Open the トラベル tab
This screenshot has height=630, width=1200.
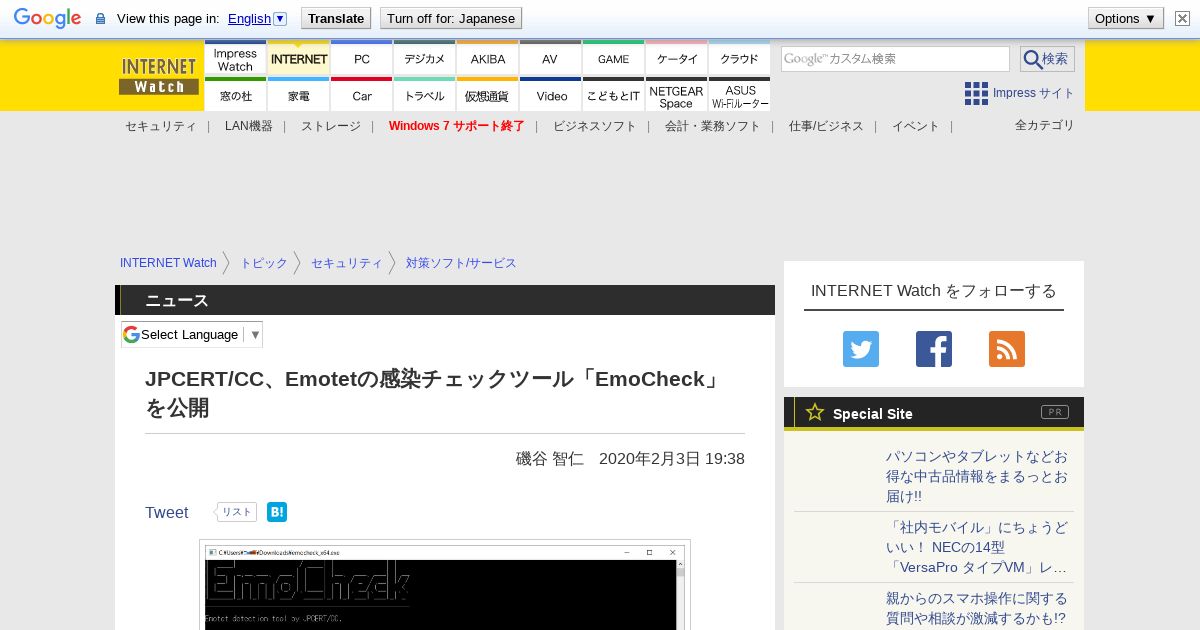pos(425,96)
